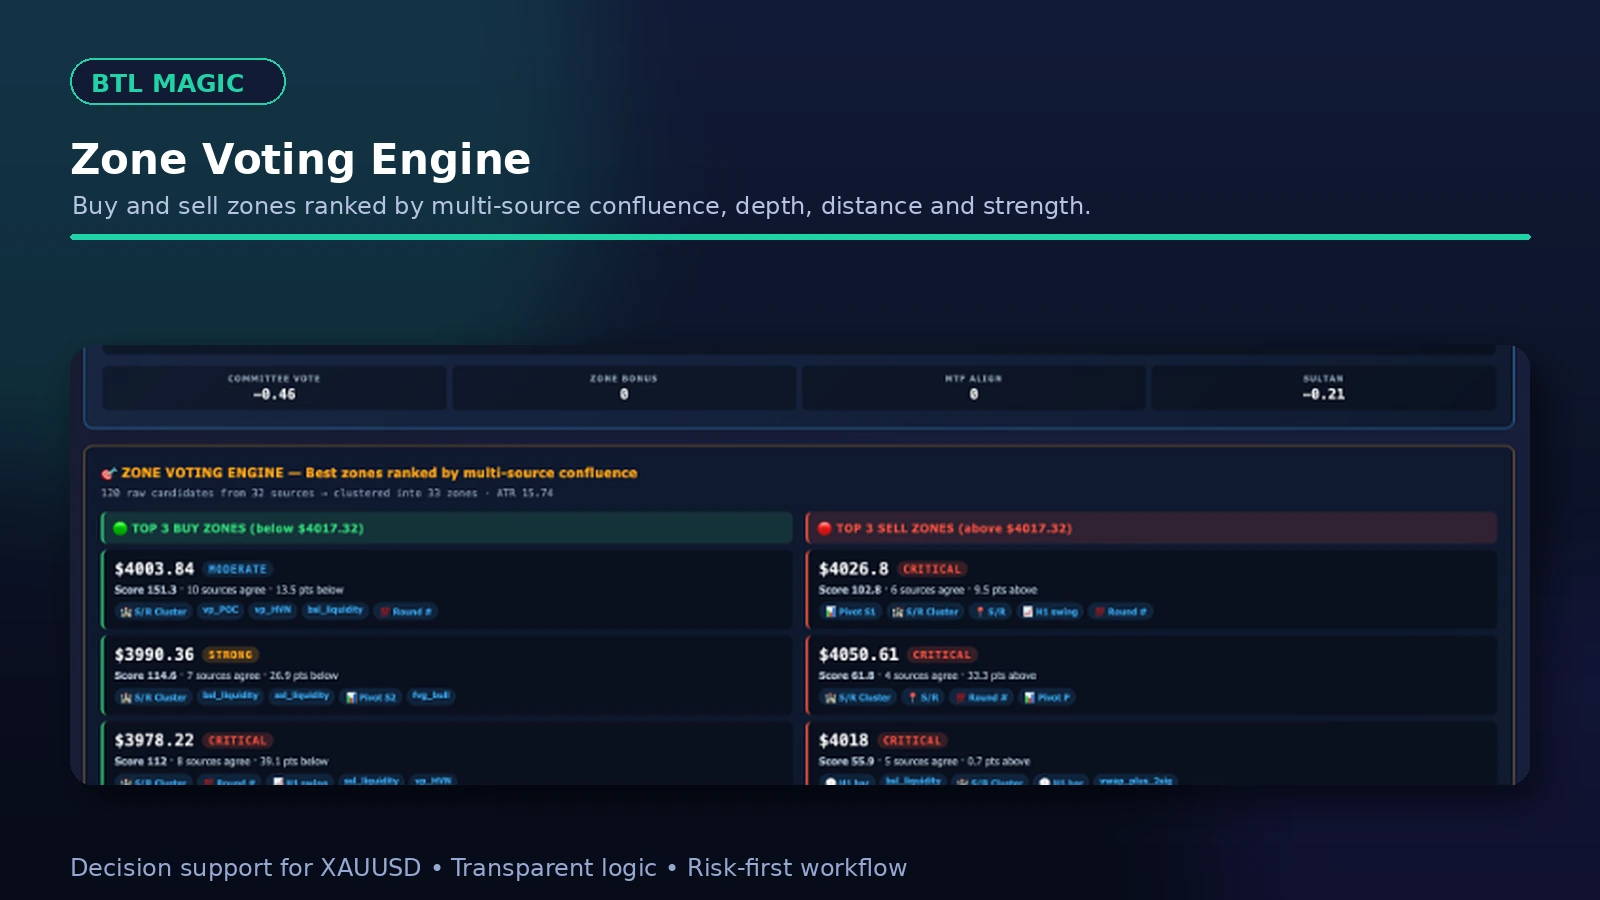Select the Sultan -0.21 card
The height and width of the screenshot is (900, 1600).
coord(1323,387)
